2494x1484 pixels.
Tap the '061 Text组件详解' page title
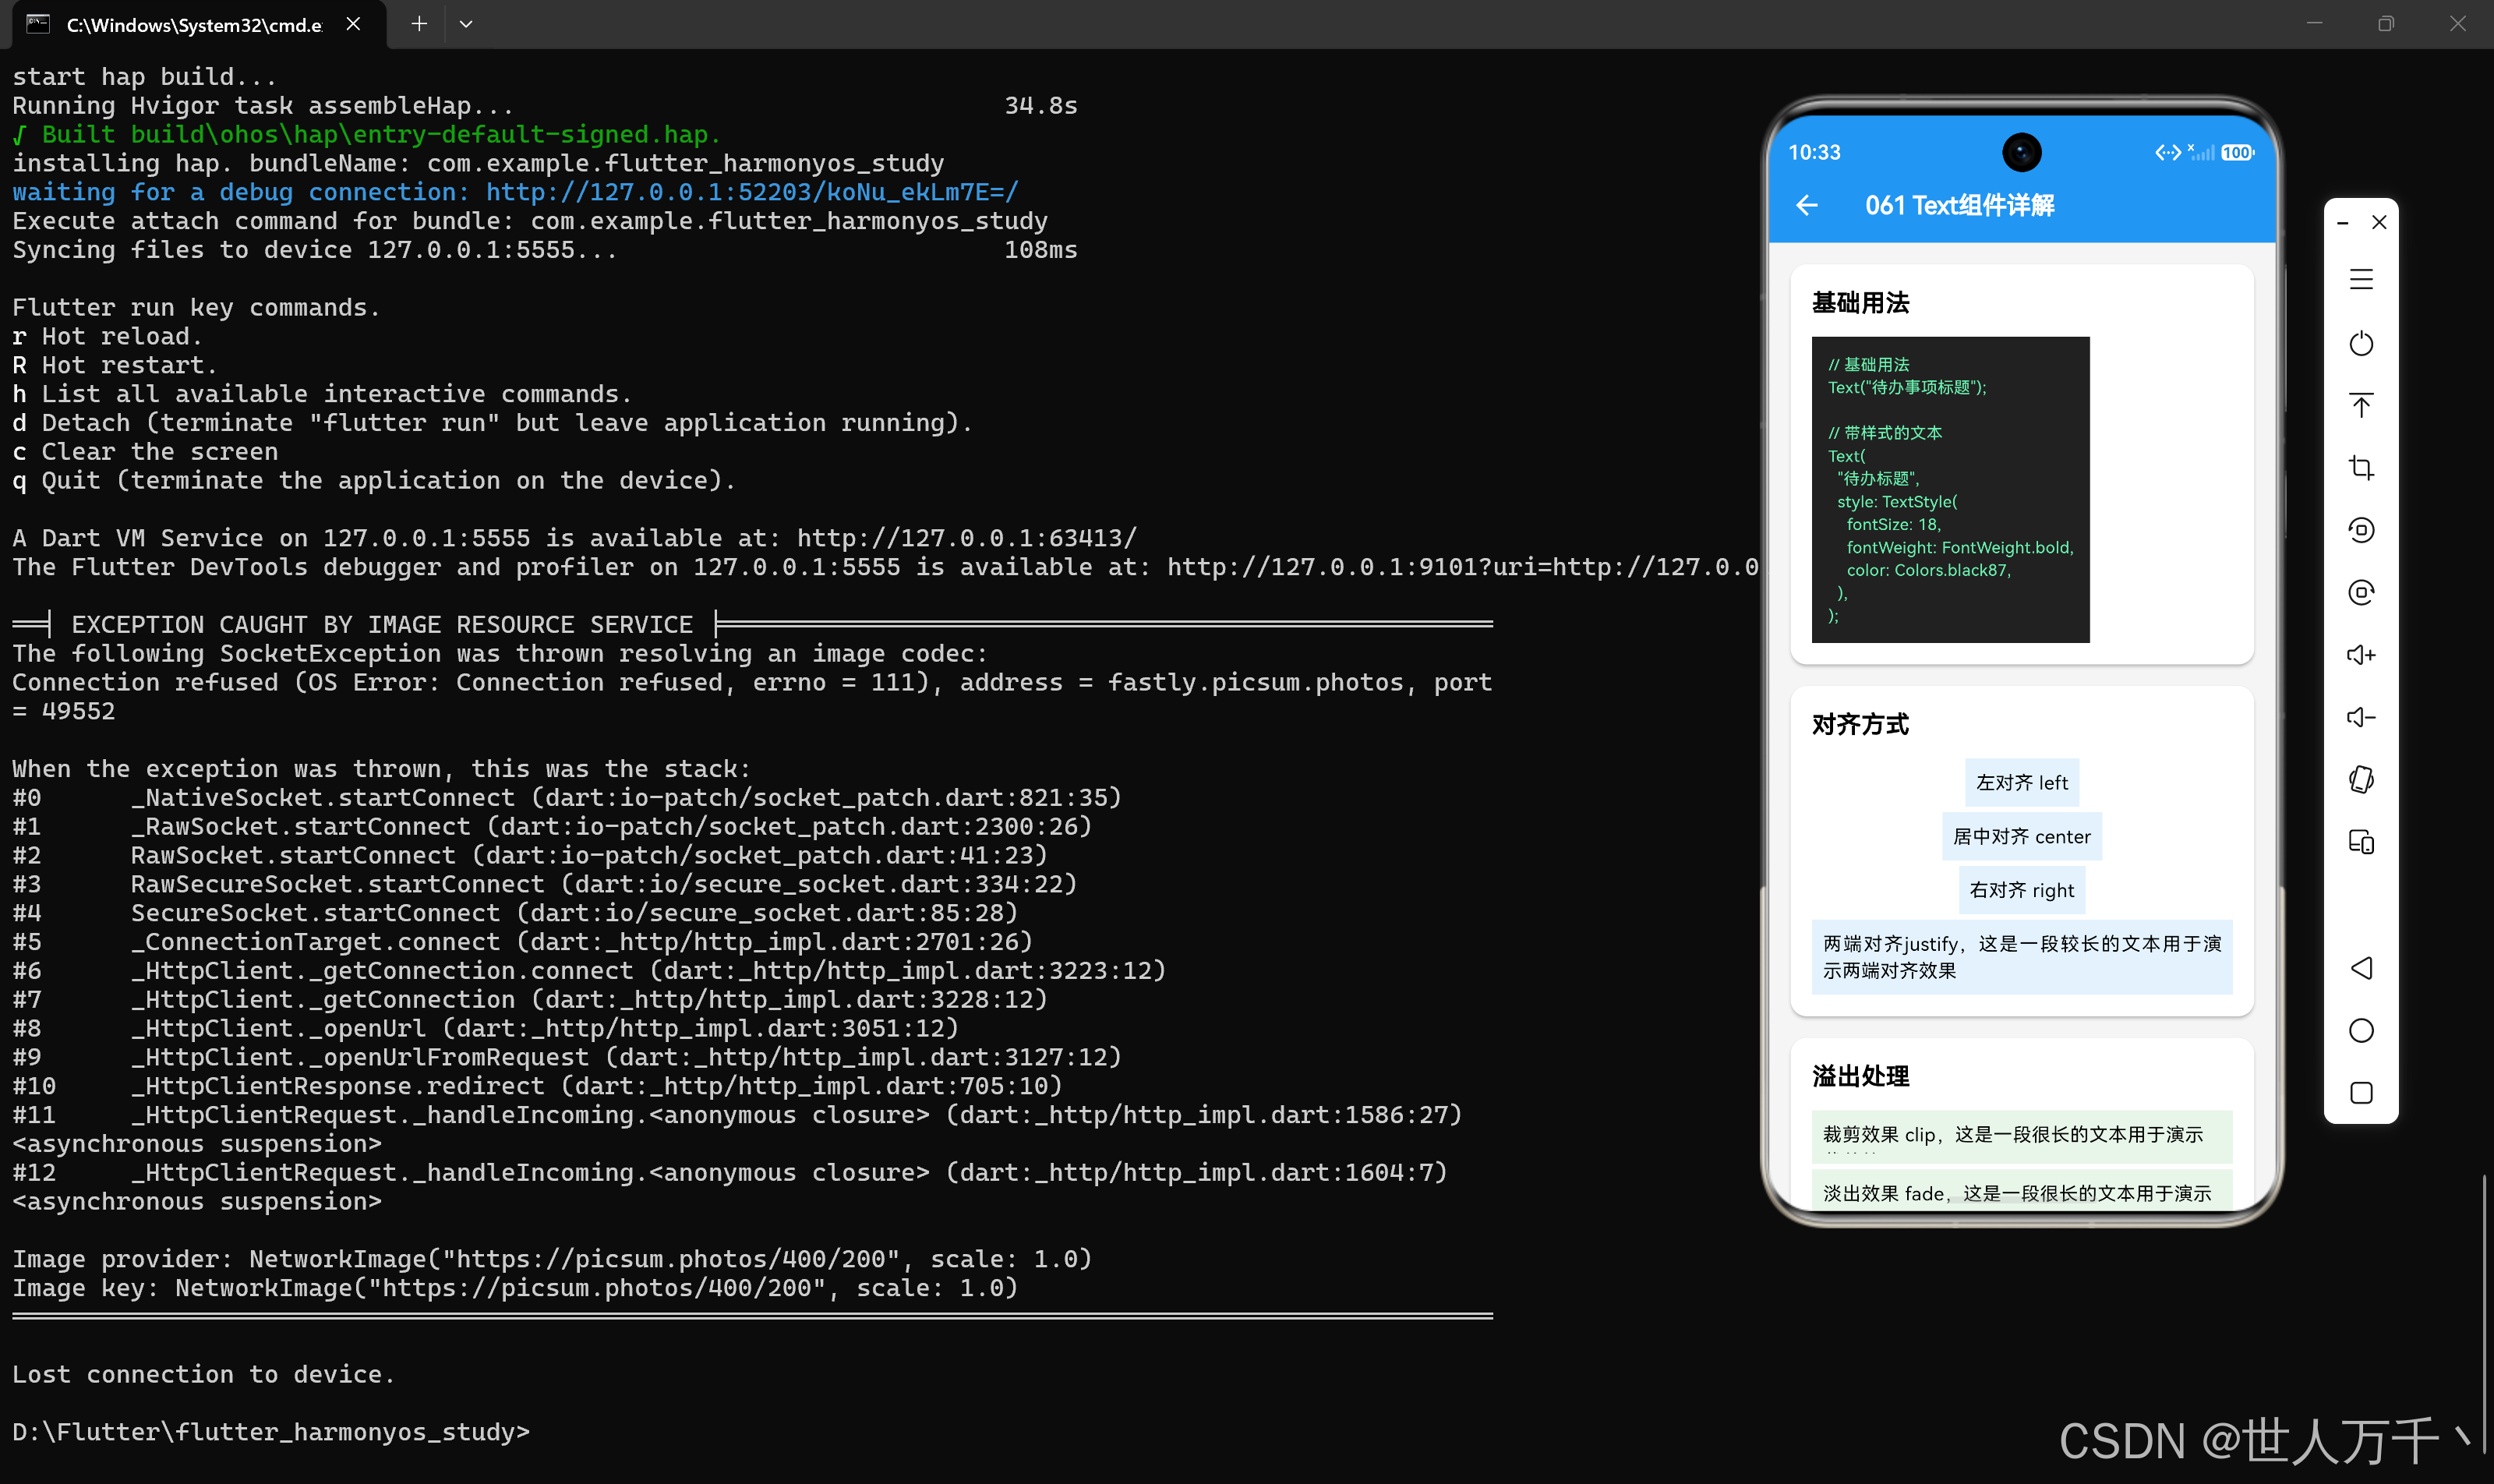click(1959, 205)
